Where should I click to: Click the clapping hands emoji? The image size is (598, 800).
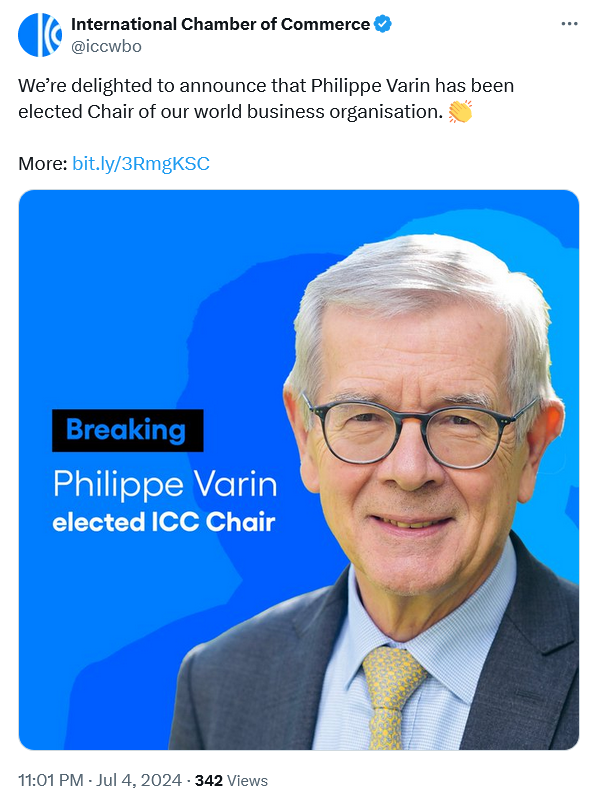(x=460, y=111)
